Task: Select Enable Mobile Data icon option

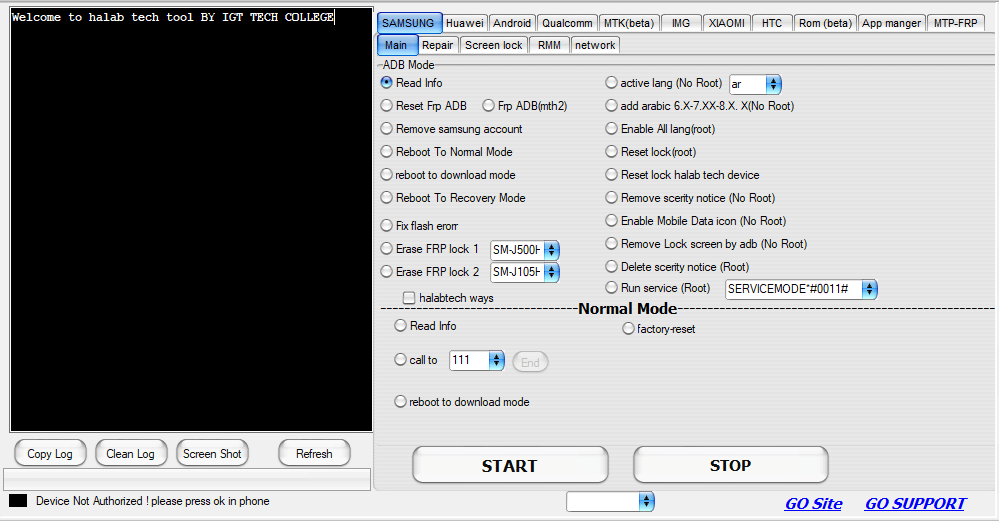Action: [x=611, y=220]
